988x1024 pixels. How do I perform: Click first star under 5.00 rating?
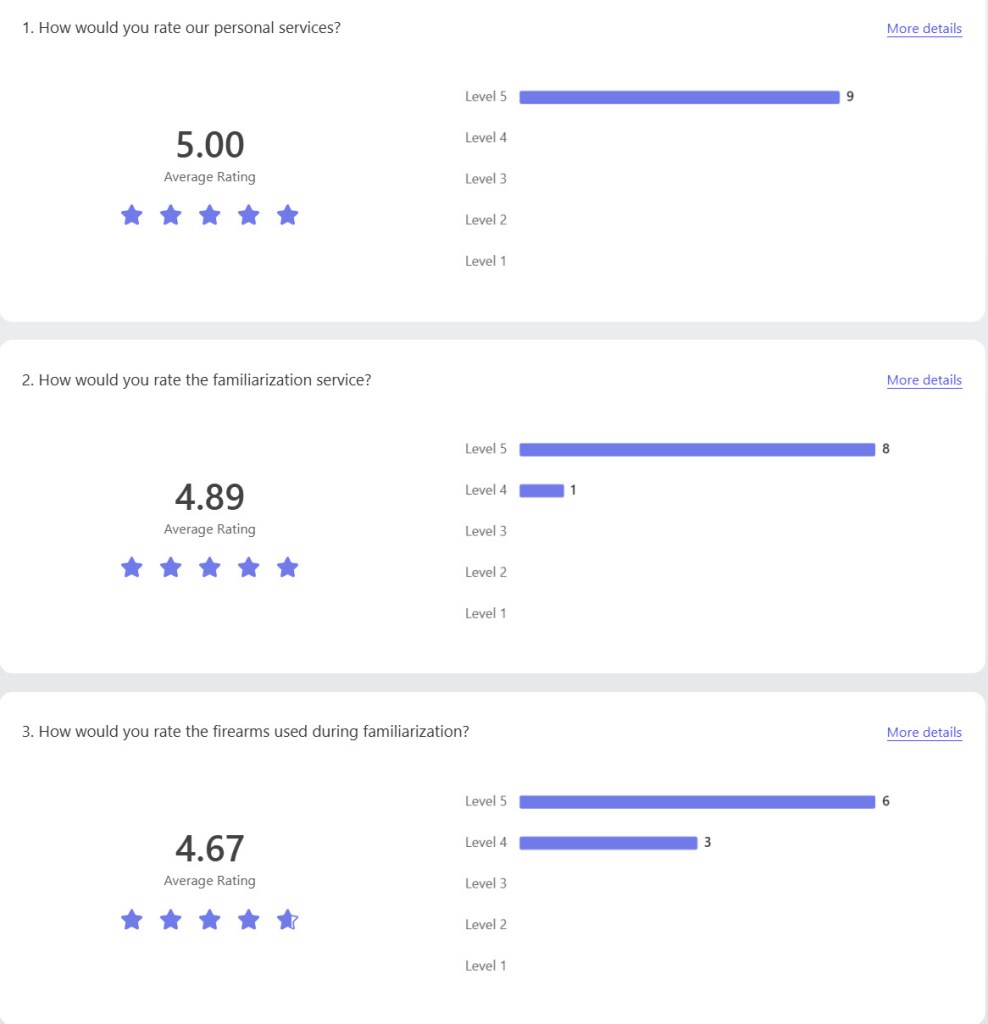(132, 215)
